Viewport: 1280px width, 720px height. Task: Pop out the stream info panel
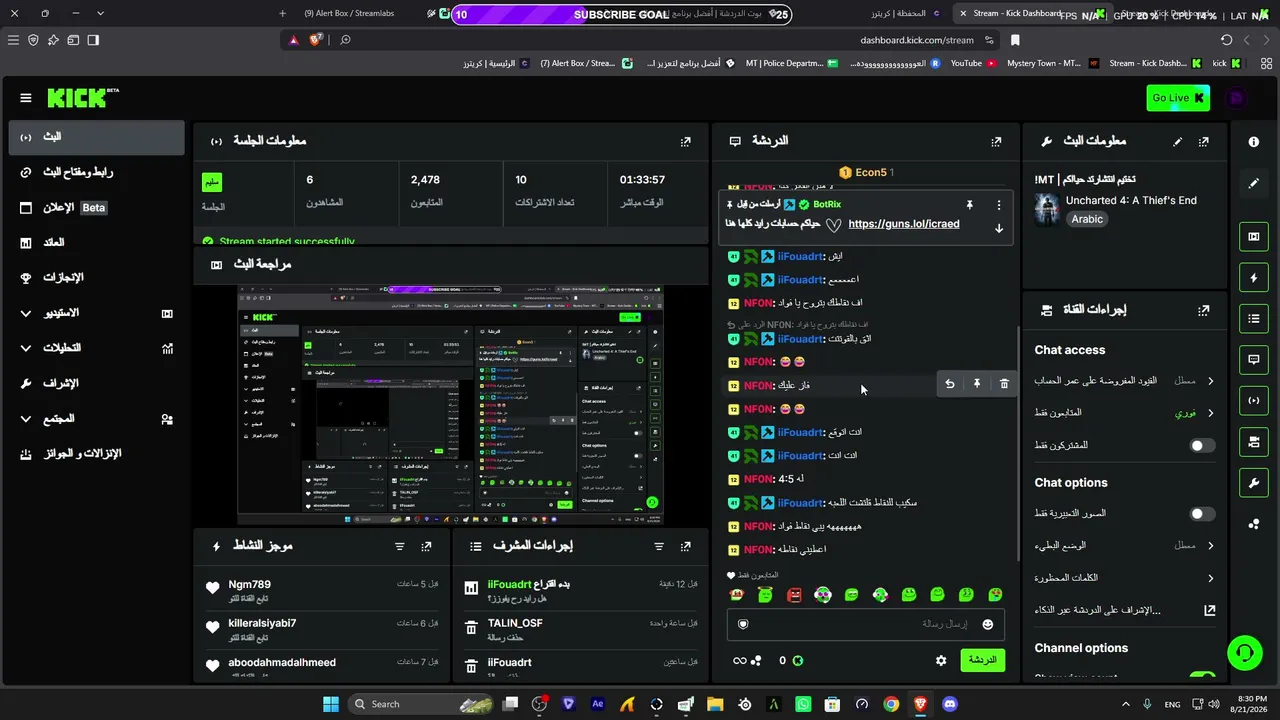(1203, 142)
